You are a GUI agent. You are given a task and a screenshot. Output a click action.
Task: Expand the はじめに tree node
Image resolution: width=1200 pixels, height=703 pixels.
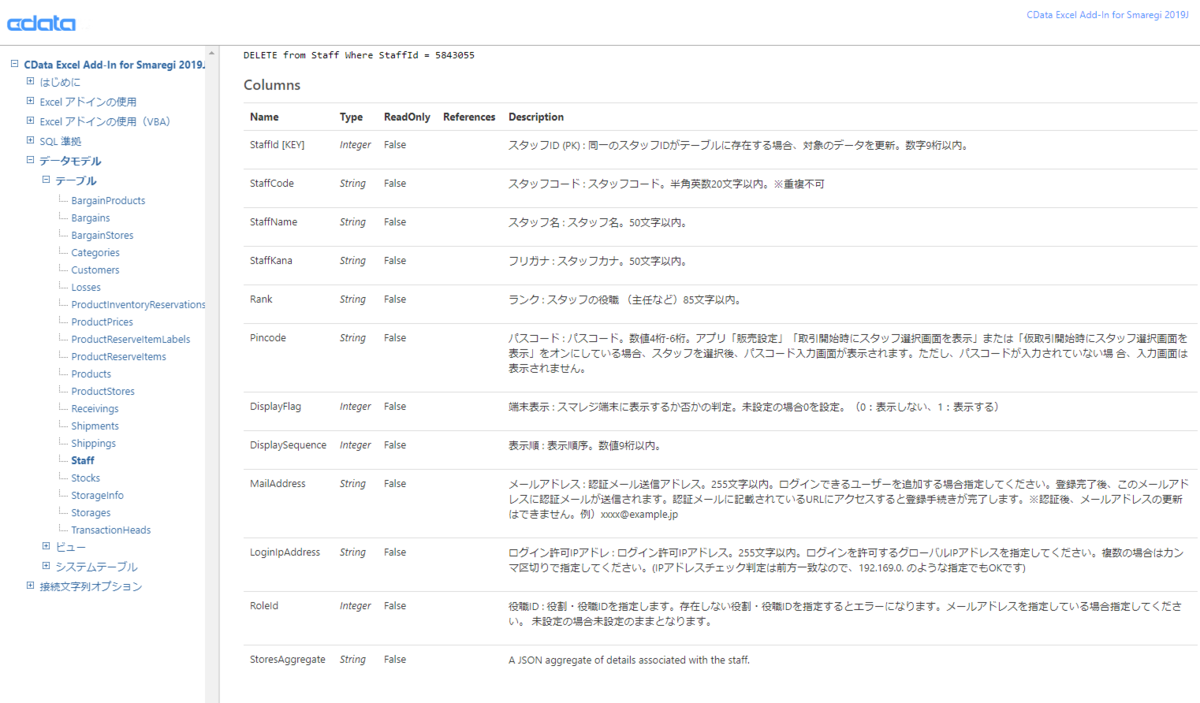[30, 82]
